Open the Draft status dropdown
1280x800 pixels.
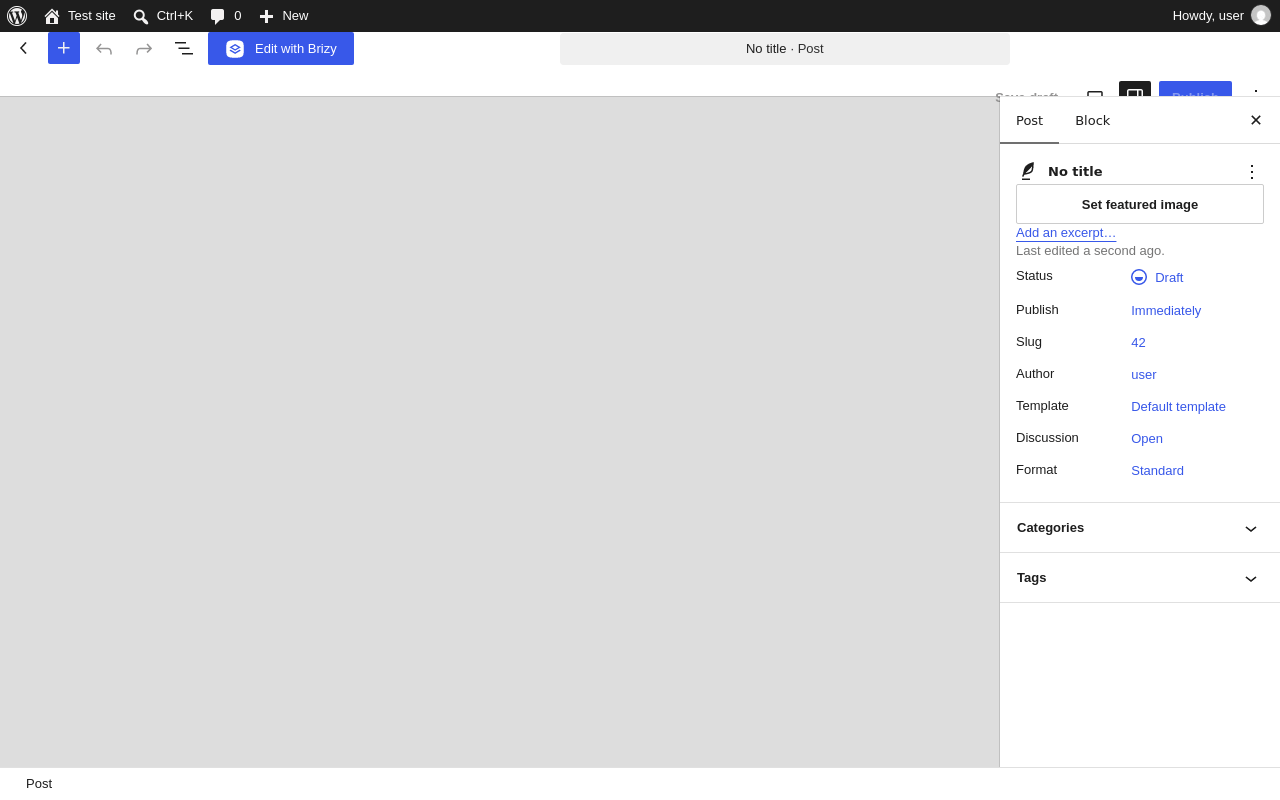tap(1157, 277)
